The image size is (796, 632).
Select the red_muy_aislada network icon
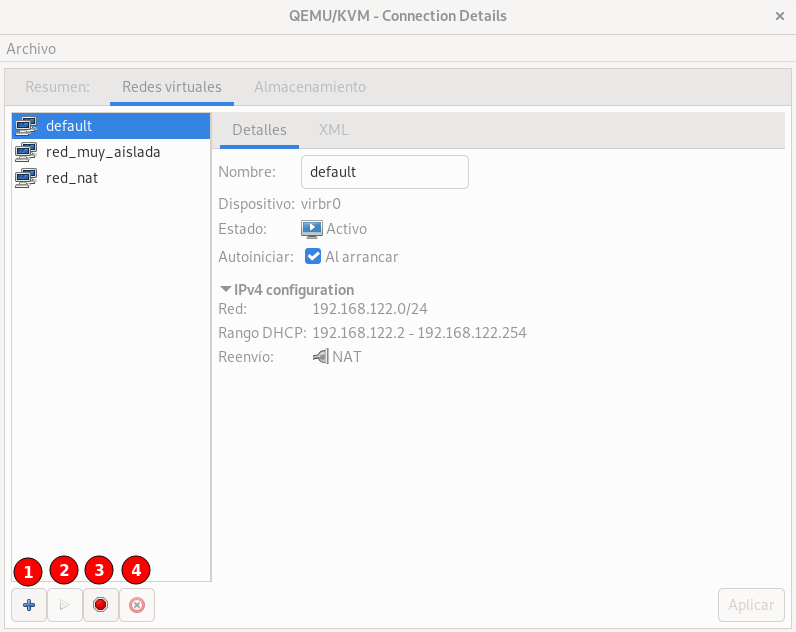26,152
